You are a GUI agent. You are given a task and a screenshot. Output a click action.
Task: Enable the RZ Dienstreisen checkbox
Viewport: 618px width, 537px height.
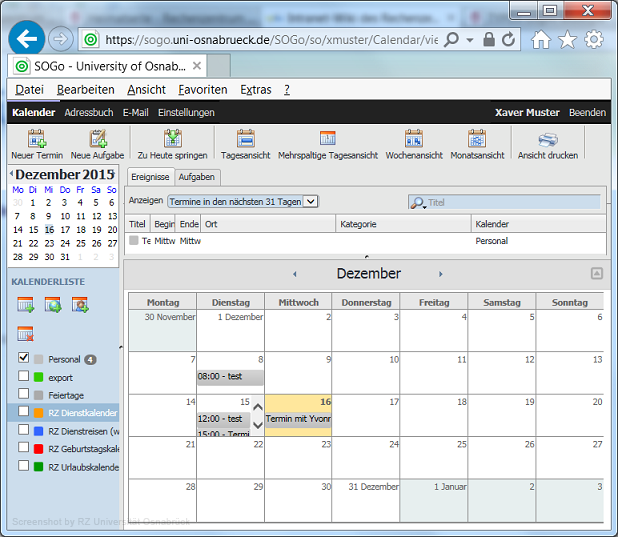coord(23,429)
